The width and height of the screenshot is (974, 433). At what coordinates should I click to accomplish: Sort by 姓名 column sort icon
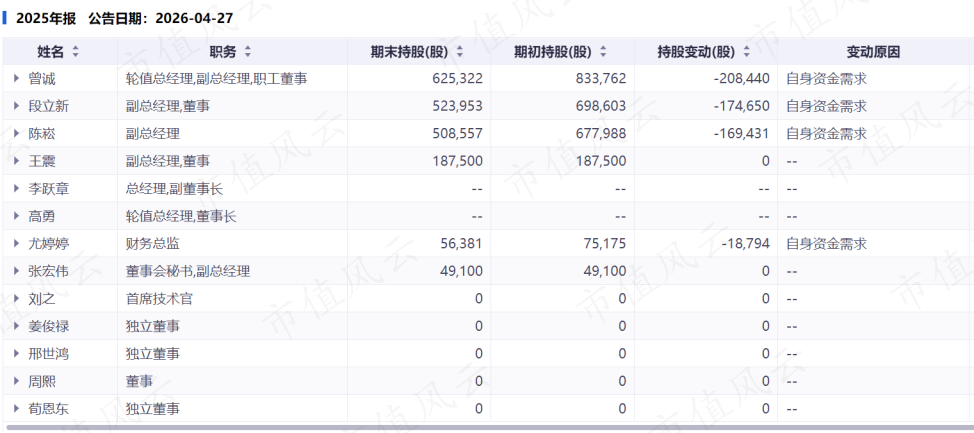[76, 52]
